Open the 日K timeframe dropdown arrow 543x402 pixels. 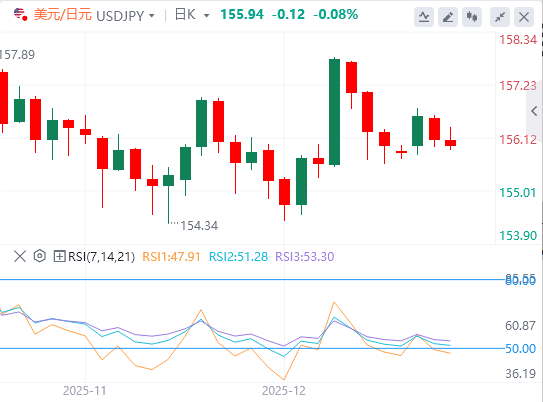pyautogui.click(x=207, y=16)
